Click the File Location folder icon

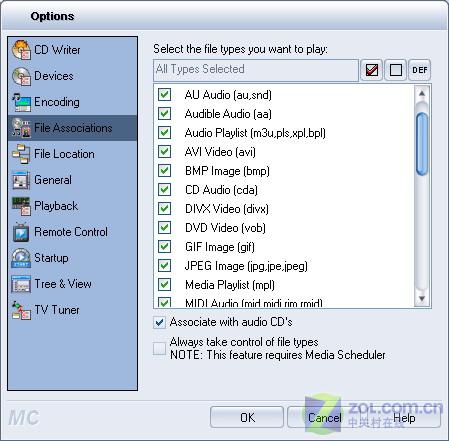pyautogui.click(x=21, y=154)
